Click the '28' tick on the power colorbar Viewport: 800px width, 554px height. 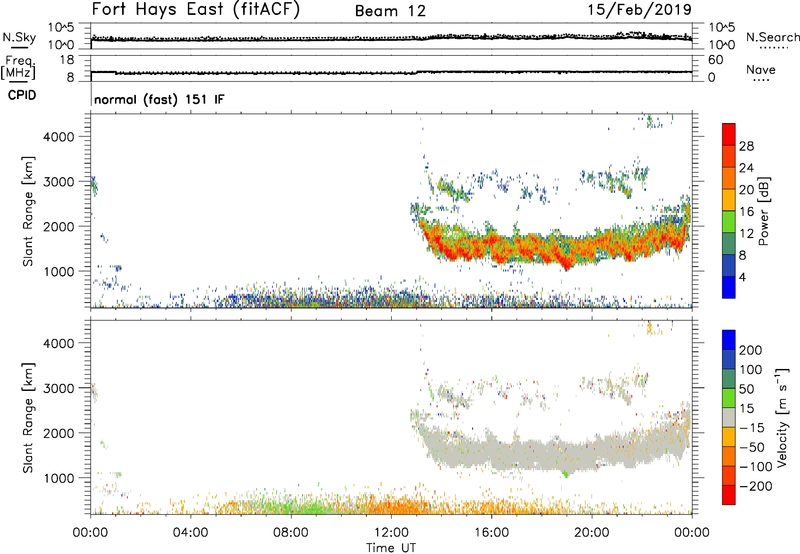pyautogui.click(x=746, y=146)
